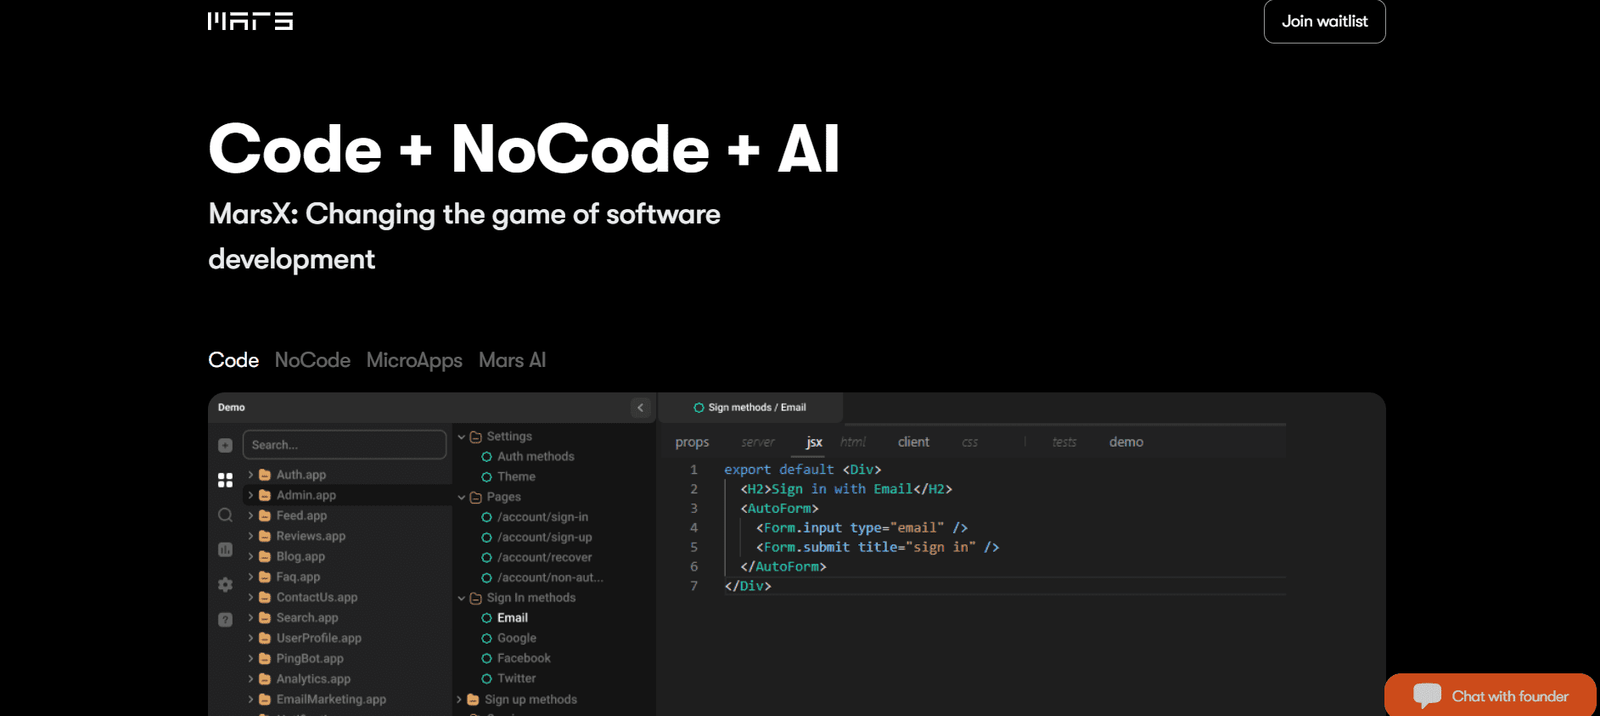Click the chat bubble icon
This screenshot has width=1600, height=716.
click(x=1427, y=695)
